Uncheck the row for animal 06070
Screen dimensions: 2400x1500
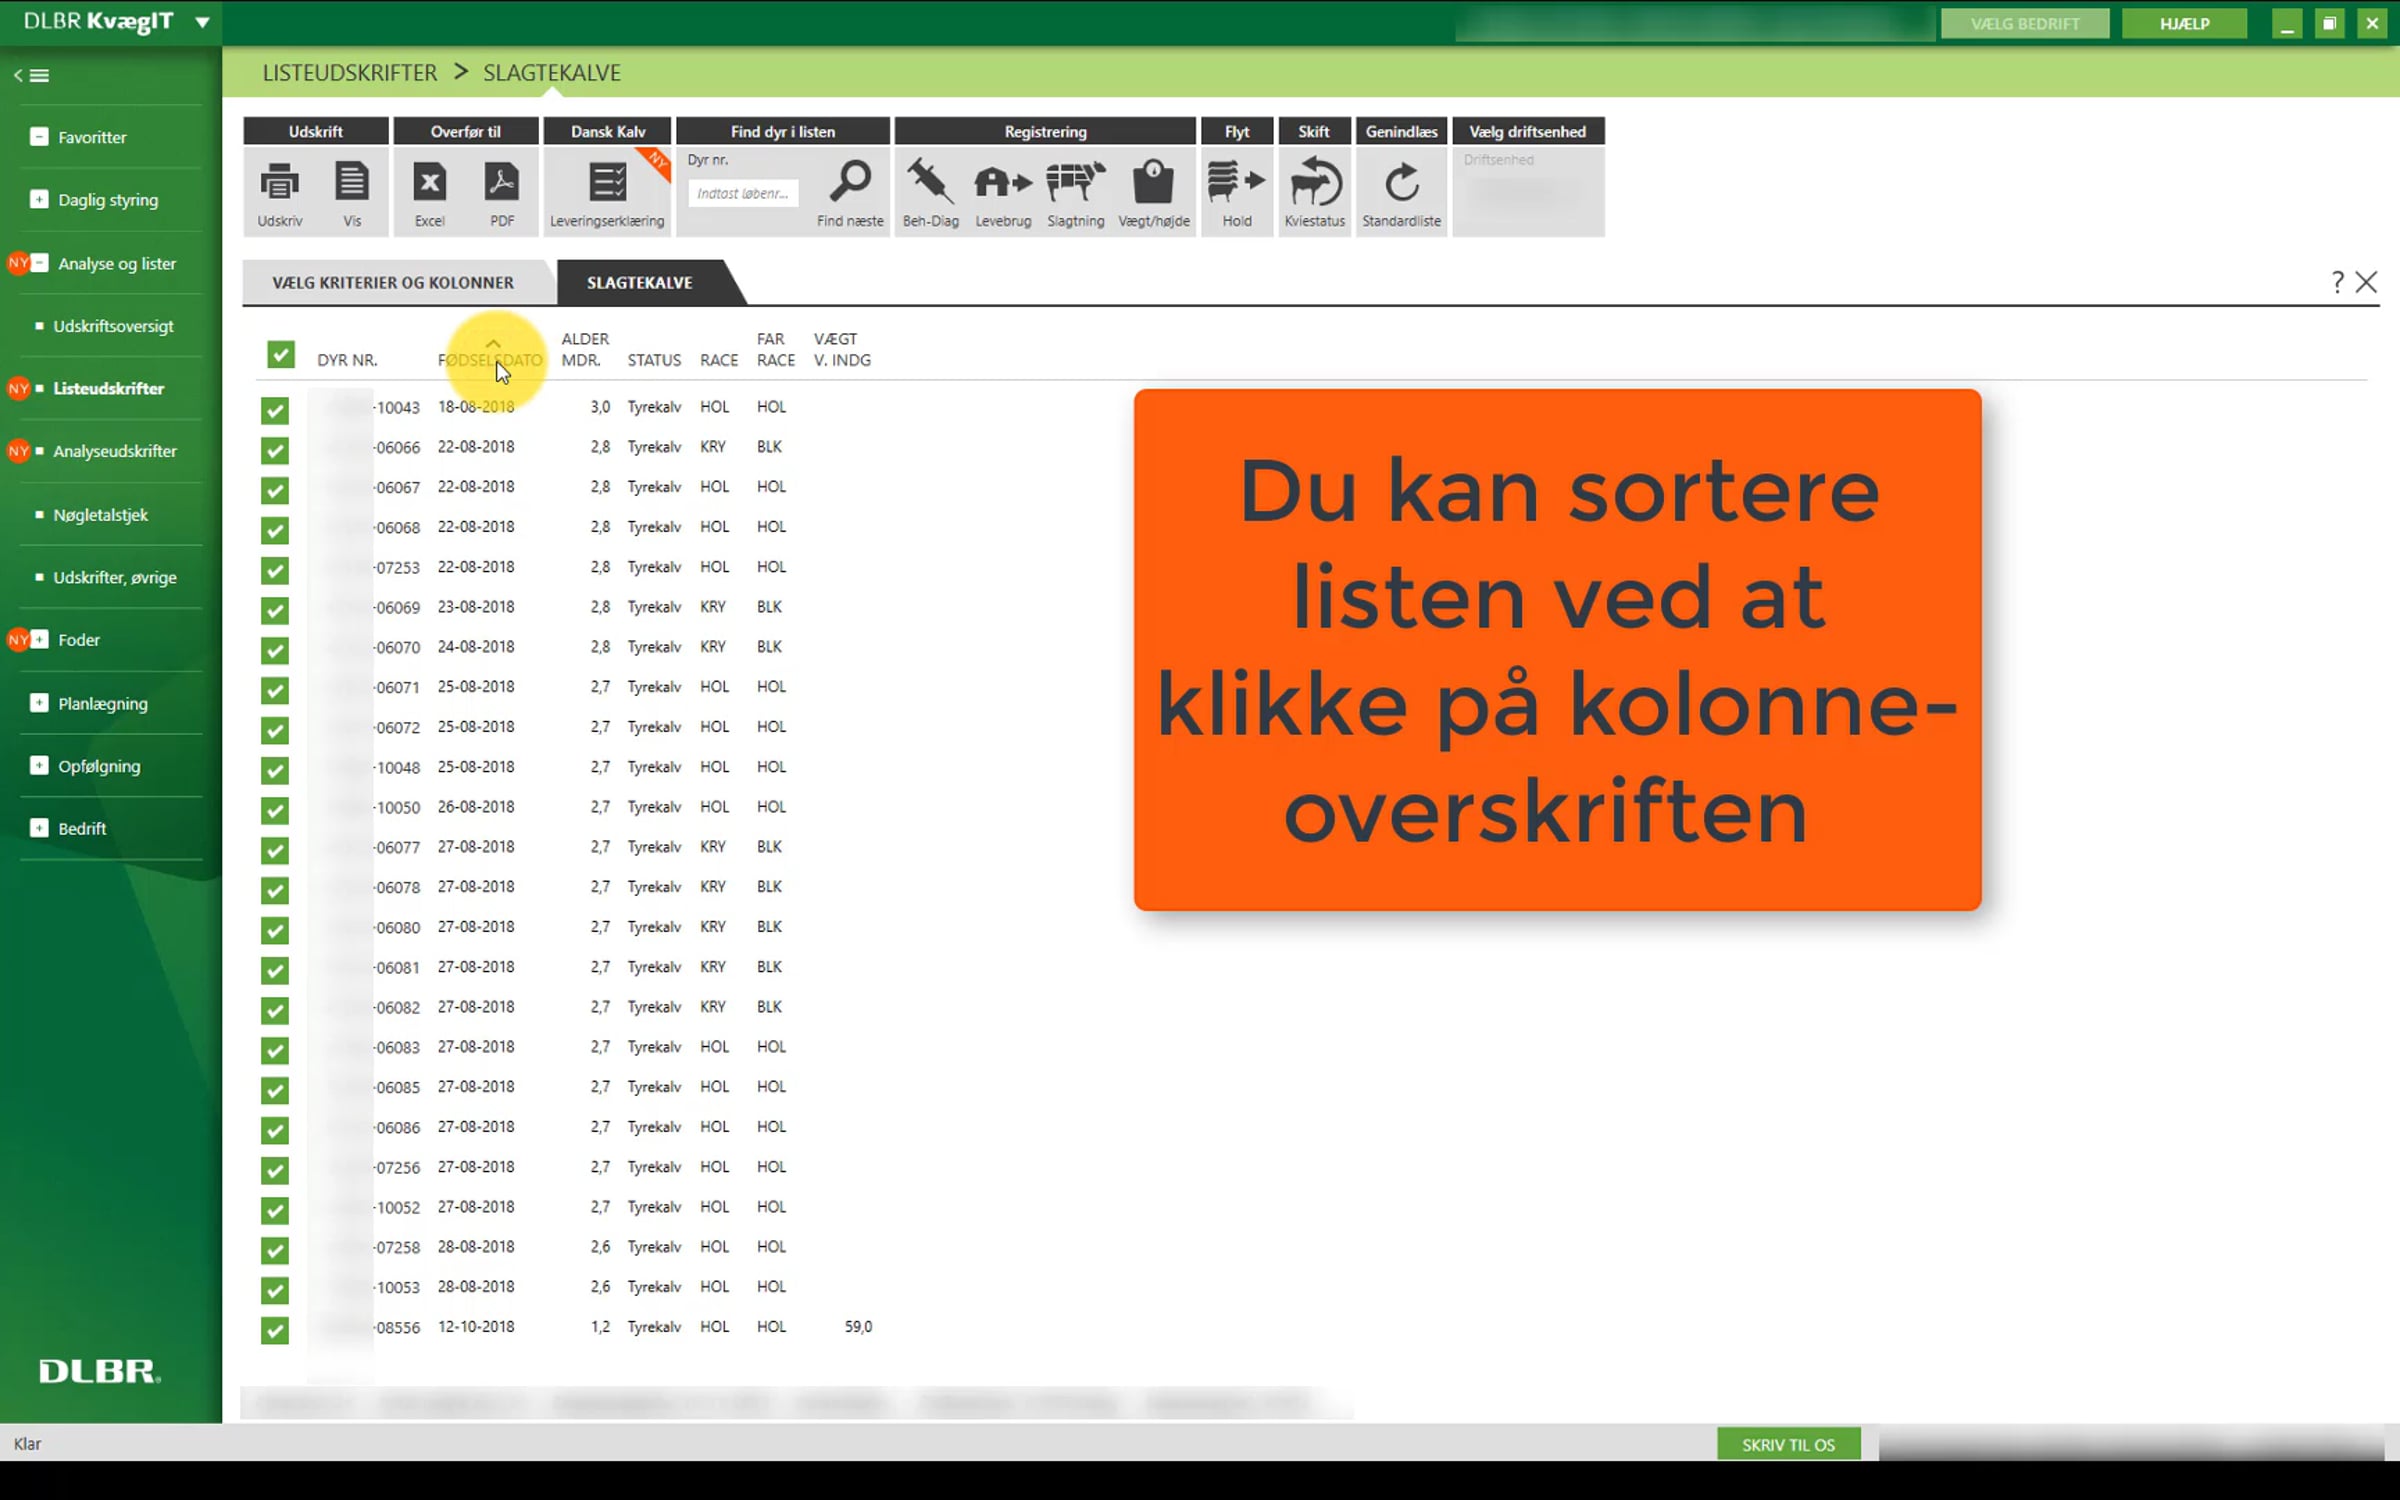pos(275,650)
